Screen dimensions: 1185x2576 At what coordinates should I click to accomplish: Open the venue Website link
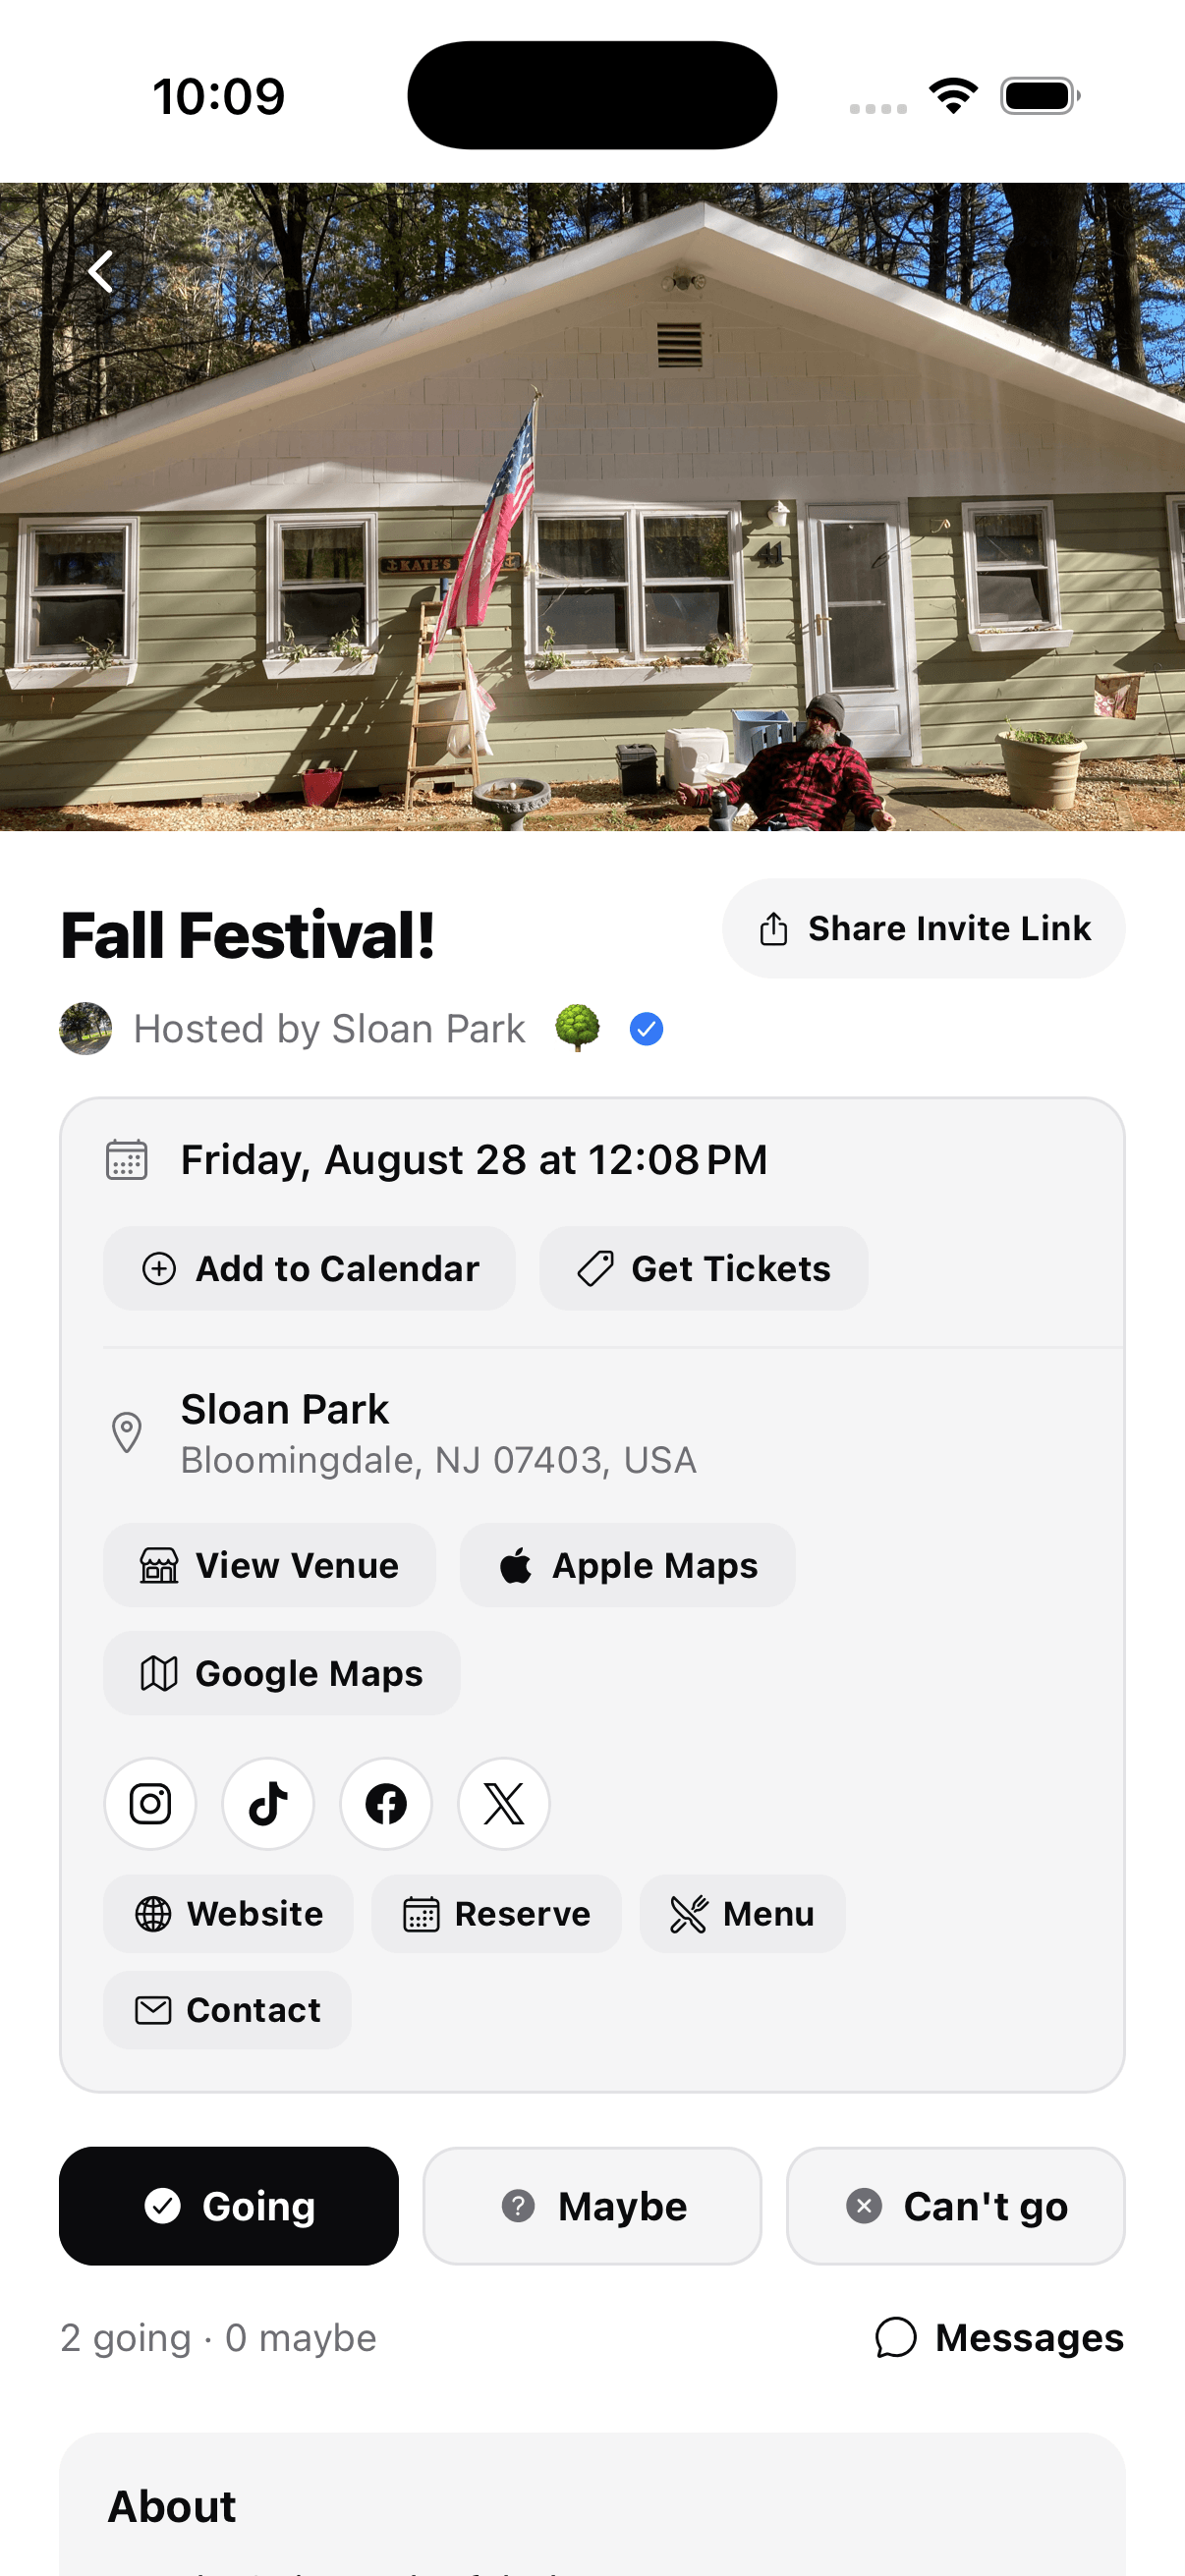[x=228, y=1913]
